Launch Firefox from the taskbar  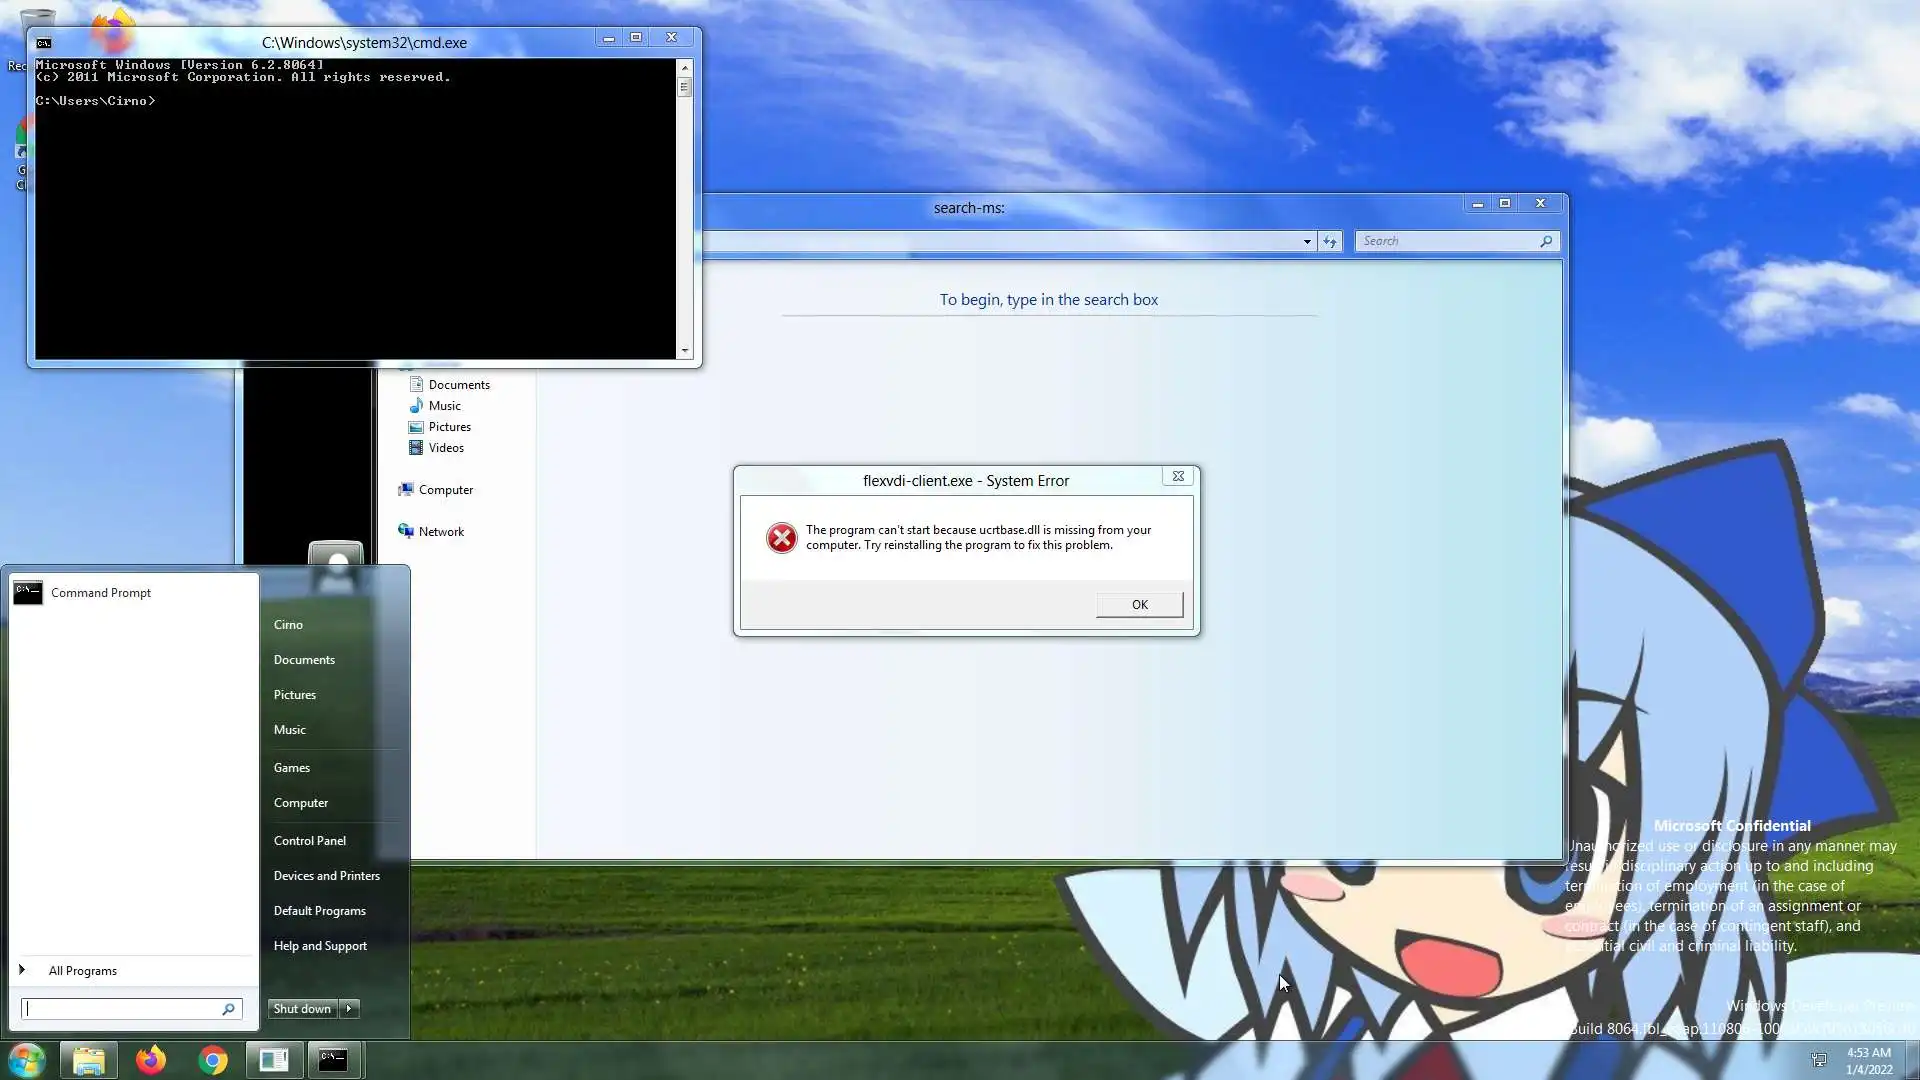151,1059
